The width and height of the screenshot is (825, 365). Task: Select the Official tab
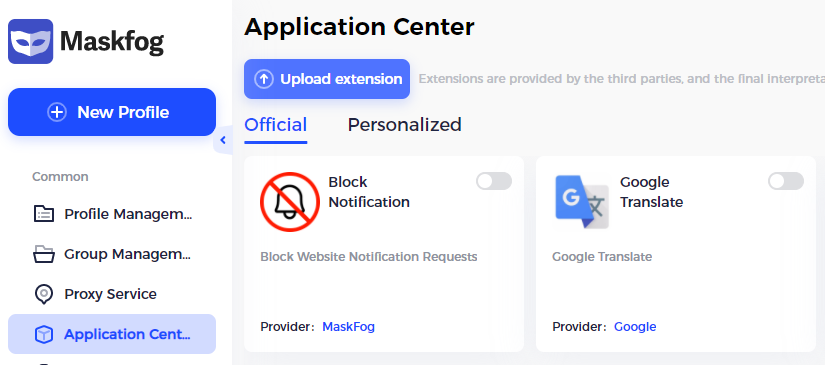(276, 125)
